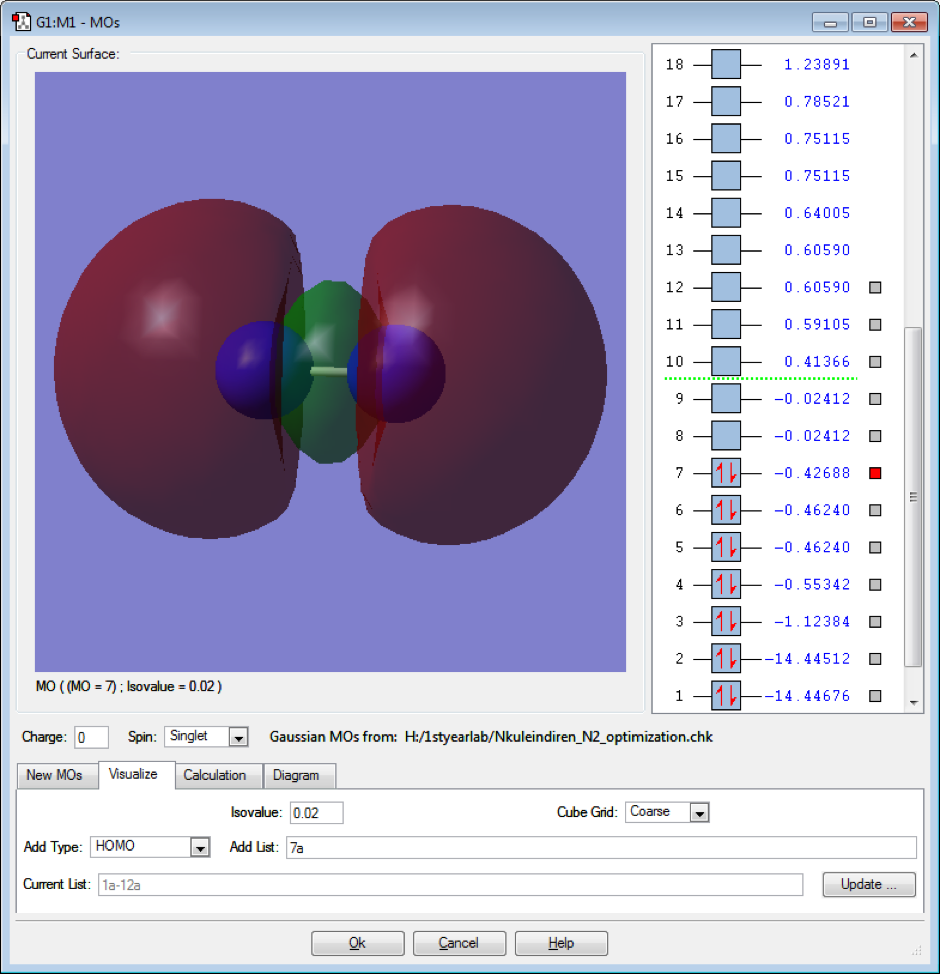
Task: Toggle surface marker for MO 4
Action: [875, 585]
